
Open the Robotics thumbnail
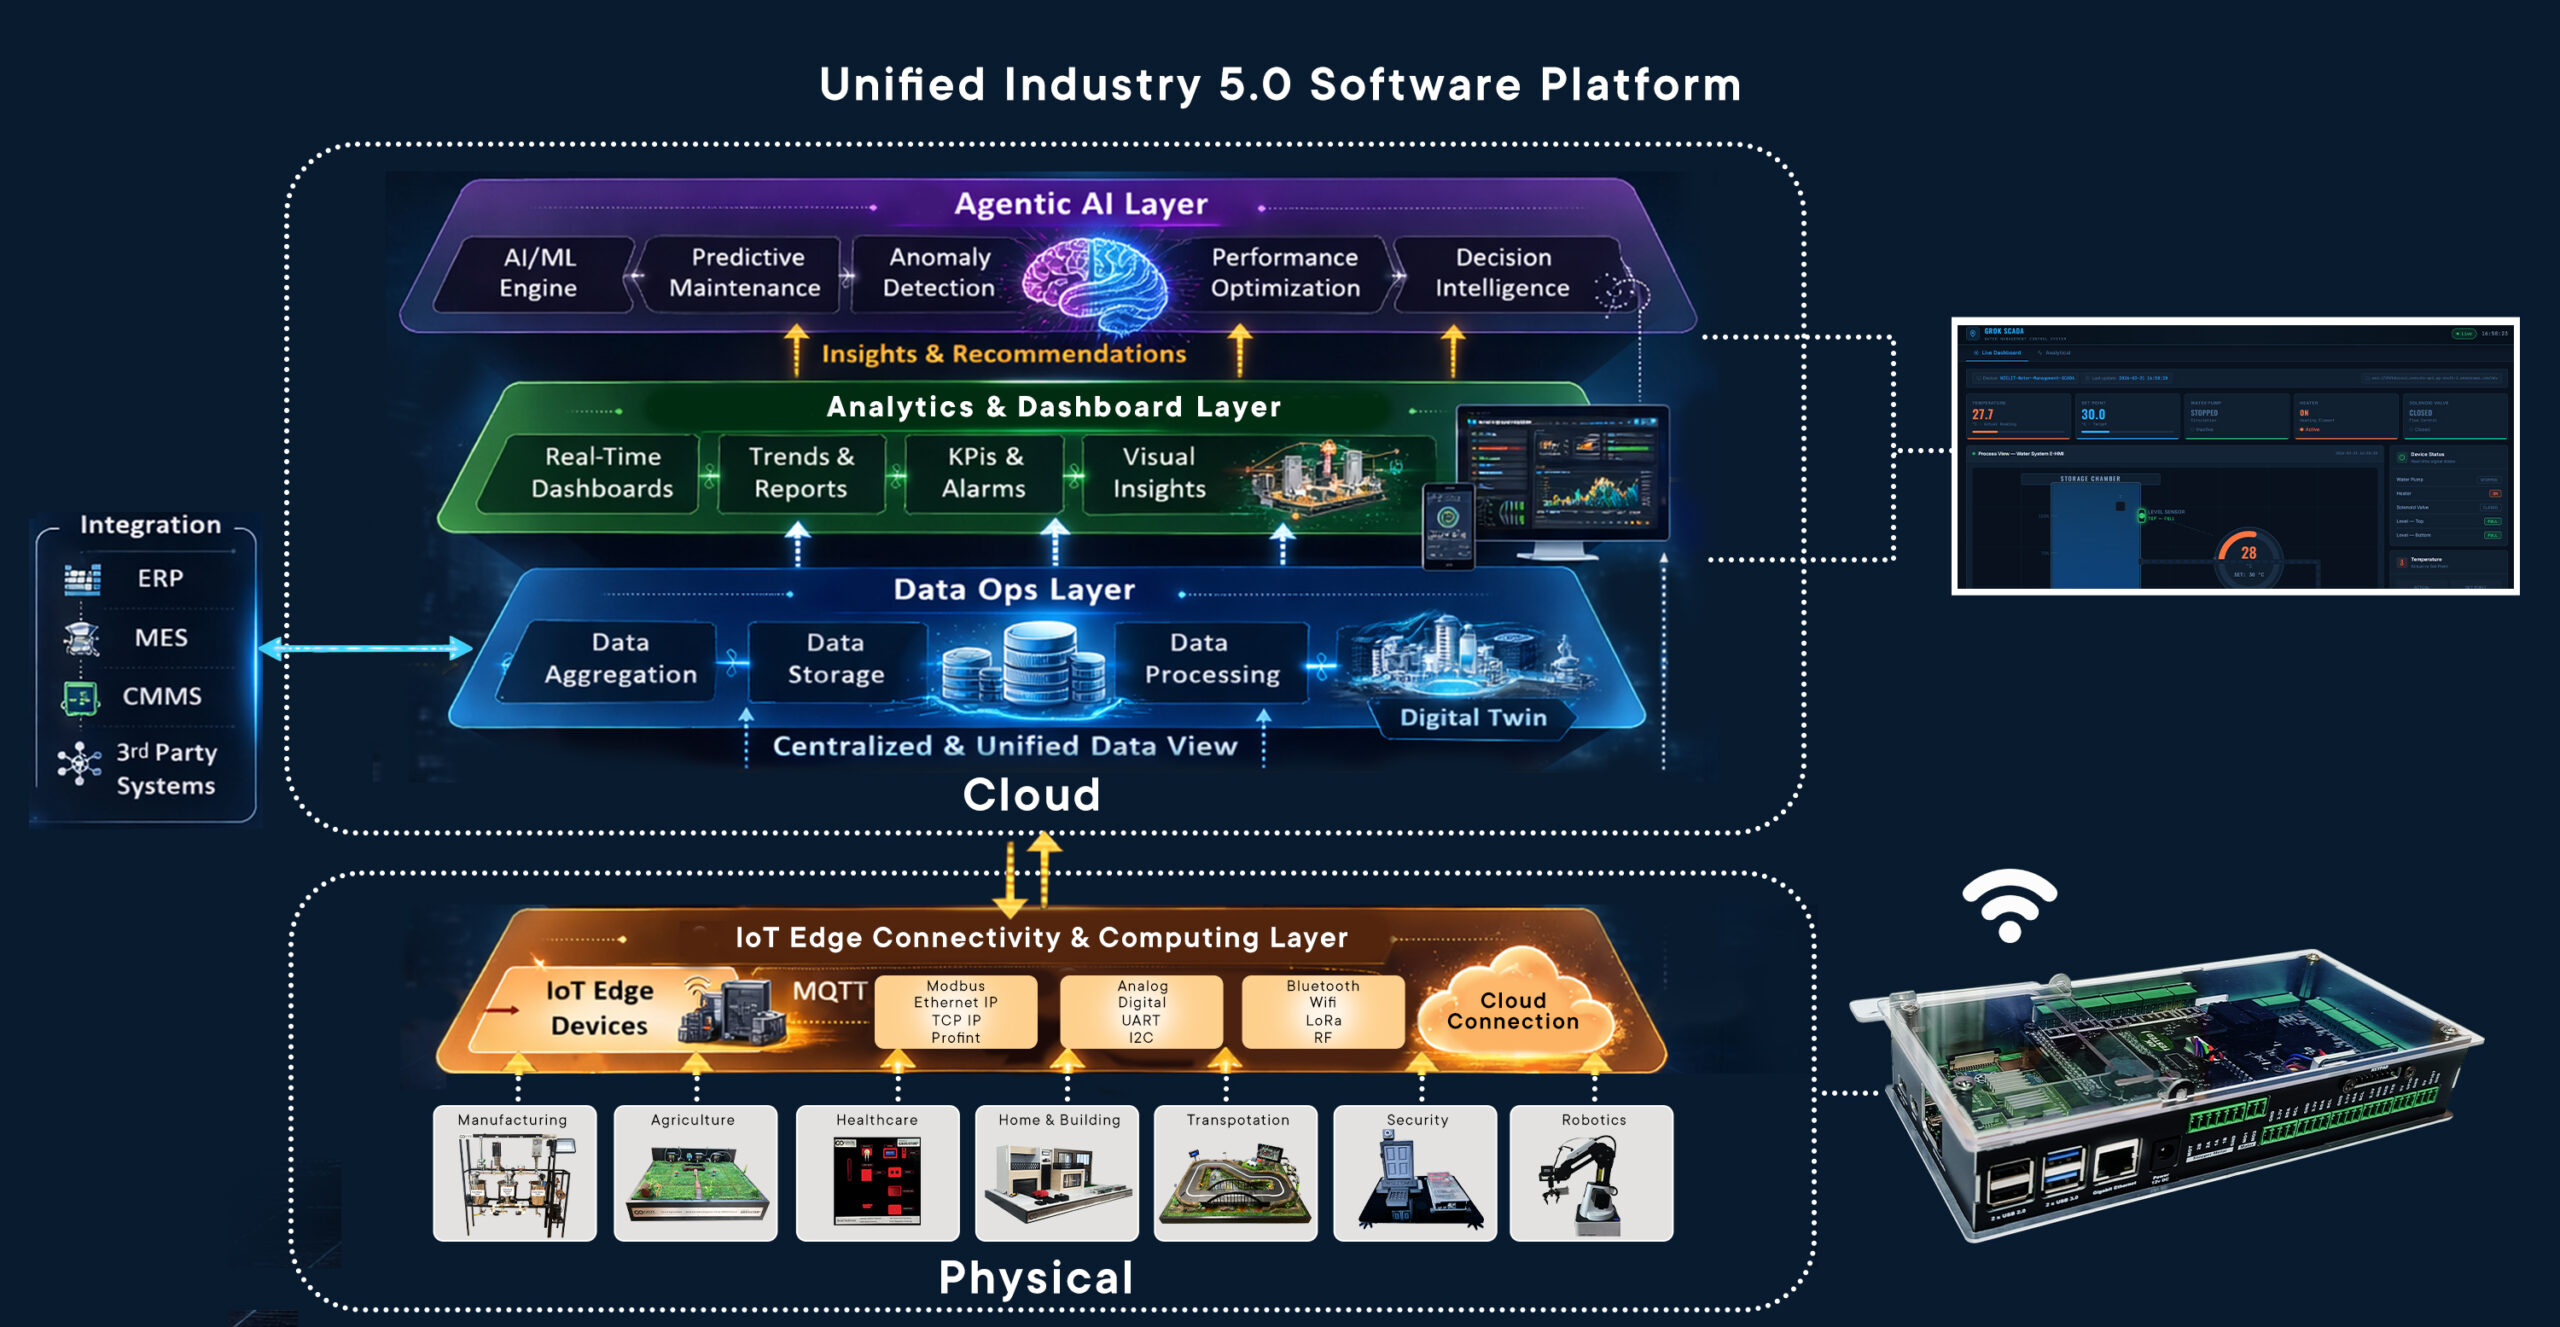click(x=1592, y=1172)
